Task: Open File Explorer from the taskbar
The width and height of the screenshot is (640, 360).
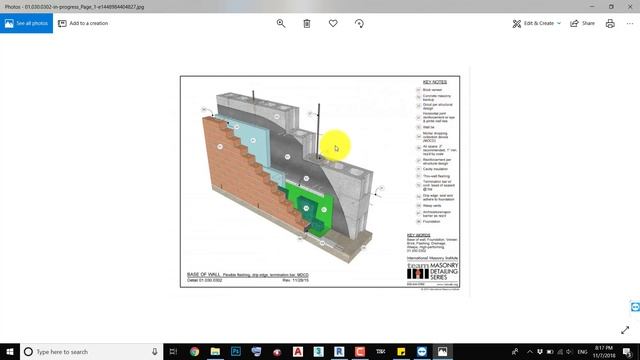Action: tap(215, 351)
